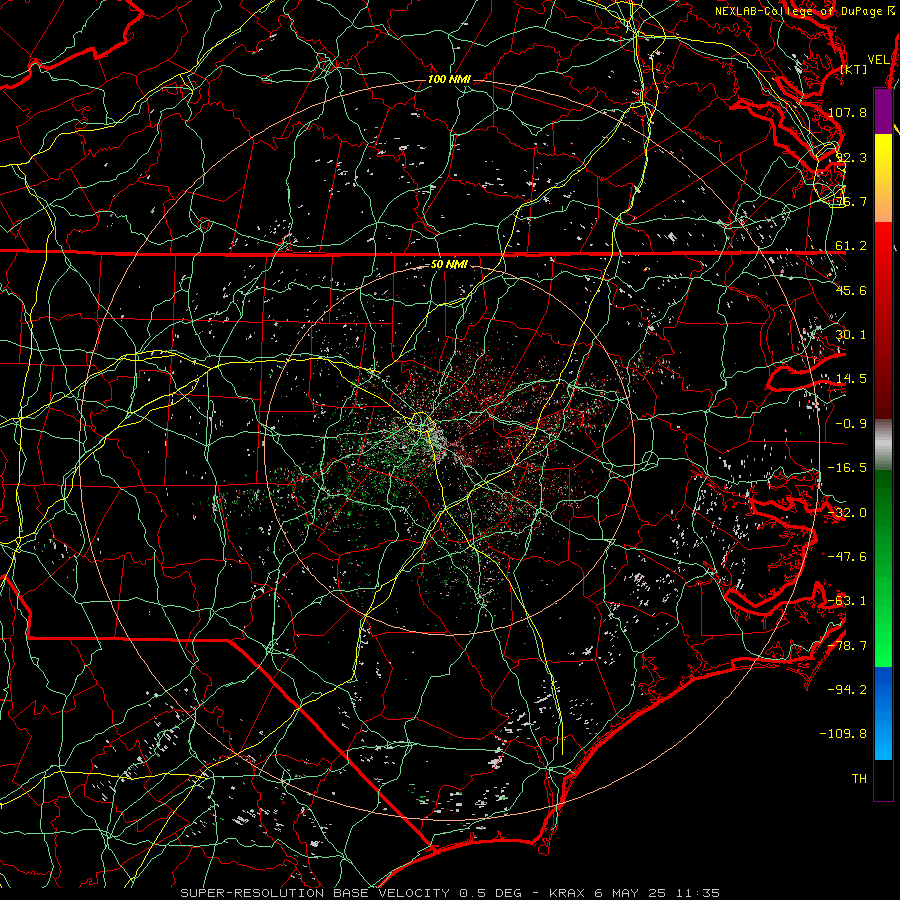Image resolution: width=900 pixels, height=900 pixels.
Task: Click the '100 NMI' range ring label
Action: (x=449, y=79)
